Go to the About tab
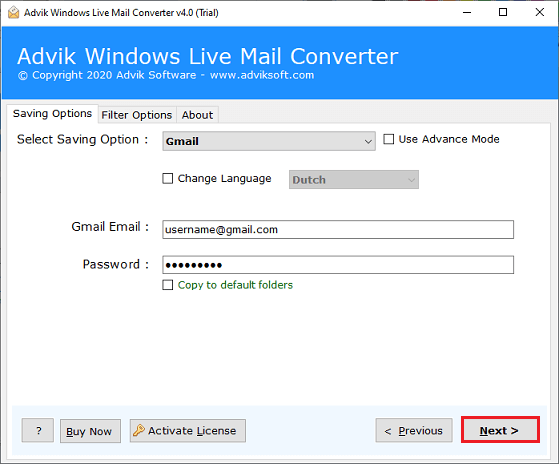Image resolution: width=559 pixels, height=464 pixels. click(x=198, y=115)
